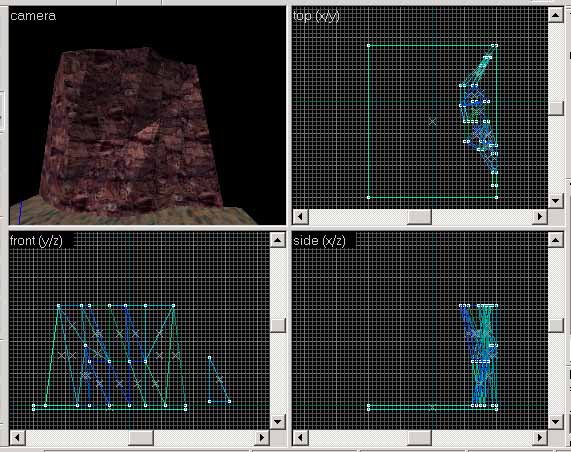Select the side (x/z) viewport label
The image size is (571, 452).
click(x=319, y=241)
